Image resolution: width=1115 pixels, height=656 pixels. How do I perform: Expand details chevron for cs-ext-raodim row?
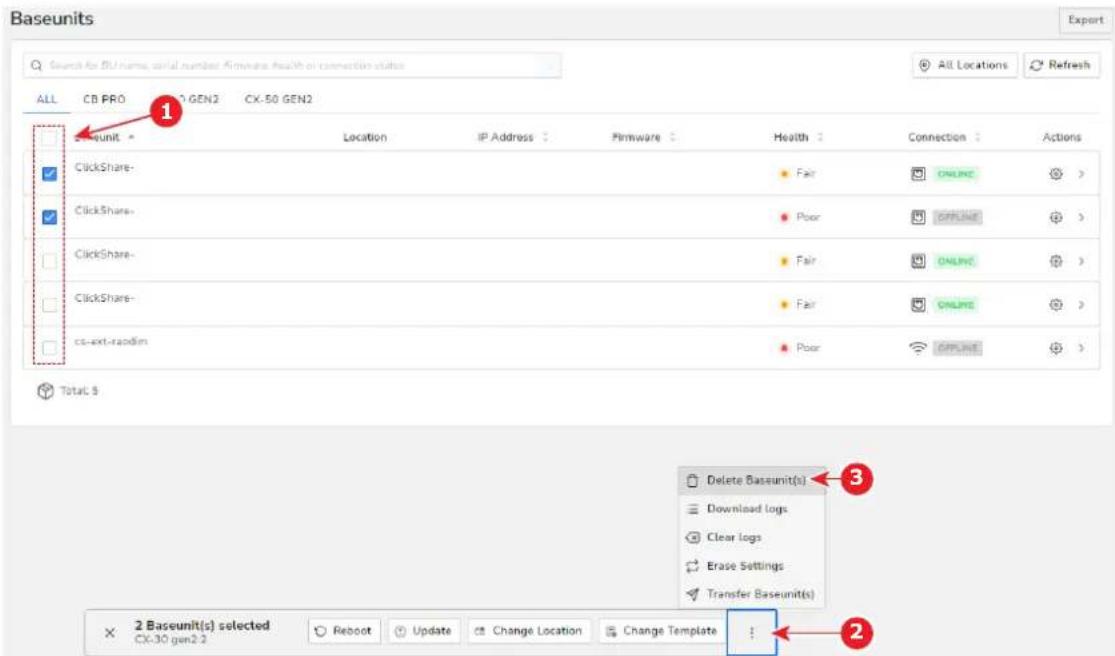pyautogui.click(x=1082, y=348)
